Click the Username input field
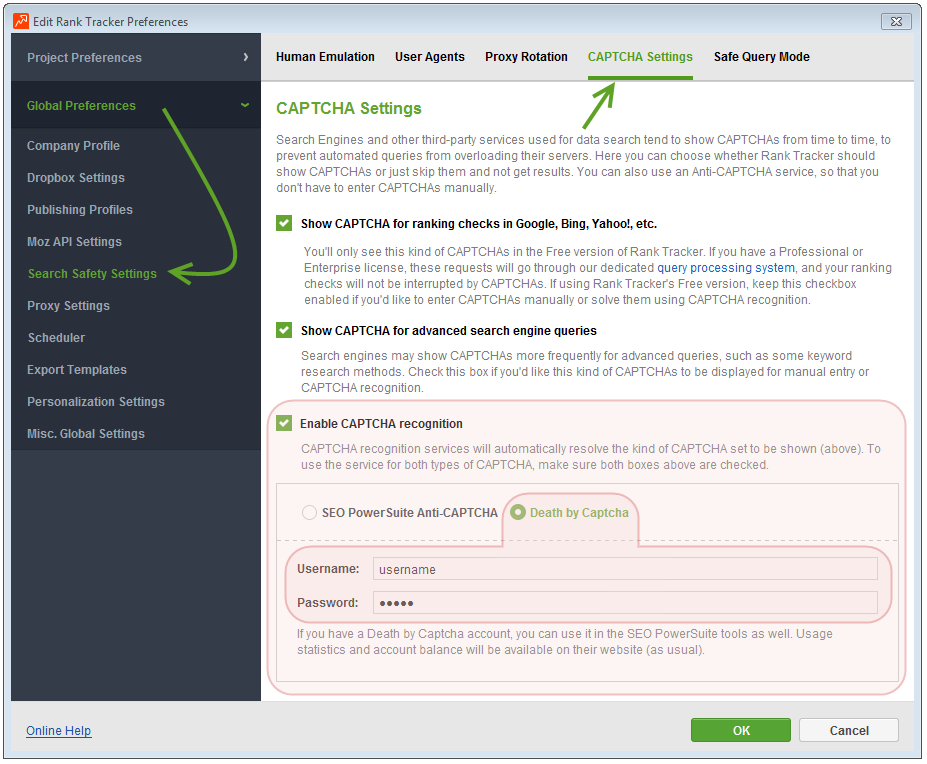The height and width of the screenshot is (764, 927). pos(625,569)
